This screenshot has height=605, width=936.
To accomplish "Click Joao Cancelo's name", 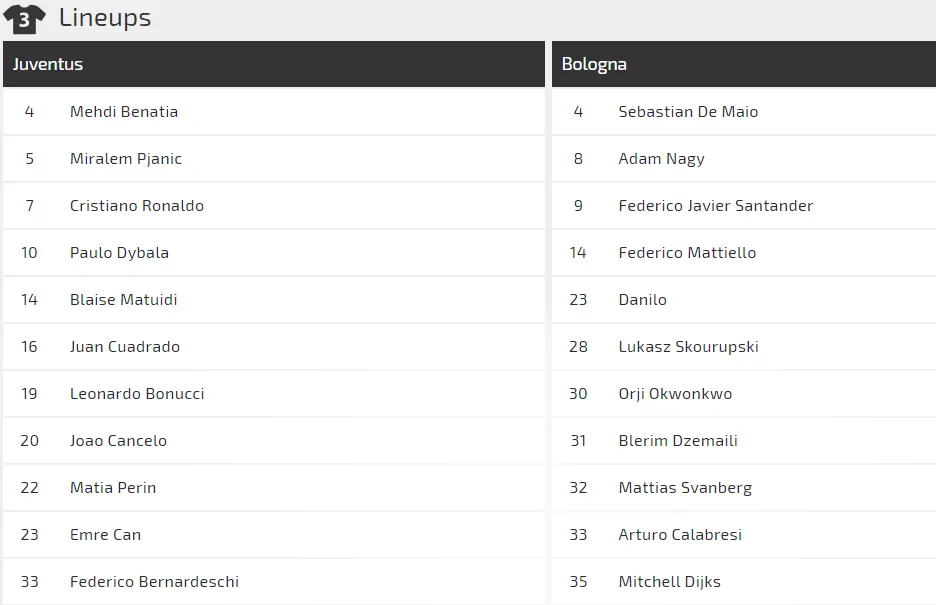I will pyautogui.click(x=118, y=441).
